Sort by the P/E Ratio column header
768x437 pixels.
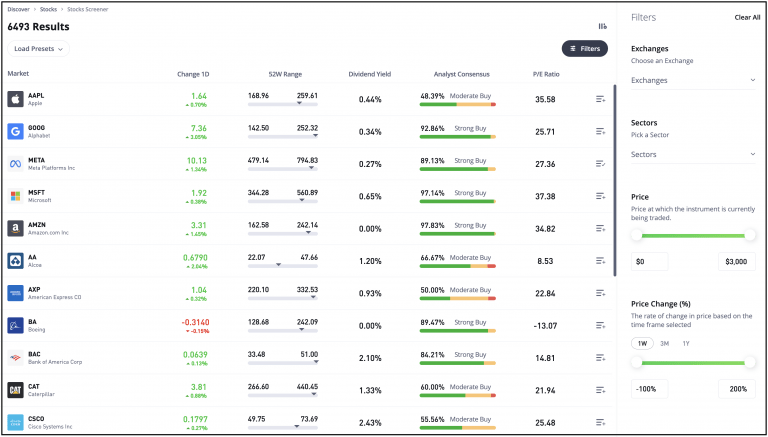[546, 74]
